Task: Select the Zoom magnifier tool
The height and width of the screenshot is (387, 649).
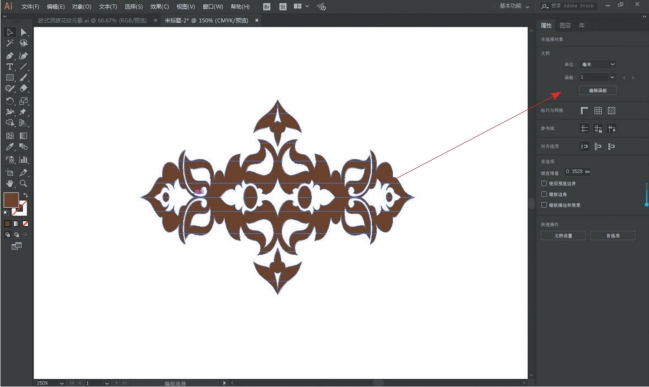Action: [x=24, y=183]
